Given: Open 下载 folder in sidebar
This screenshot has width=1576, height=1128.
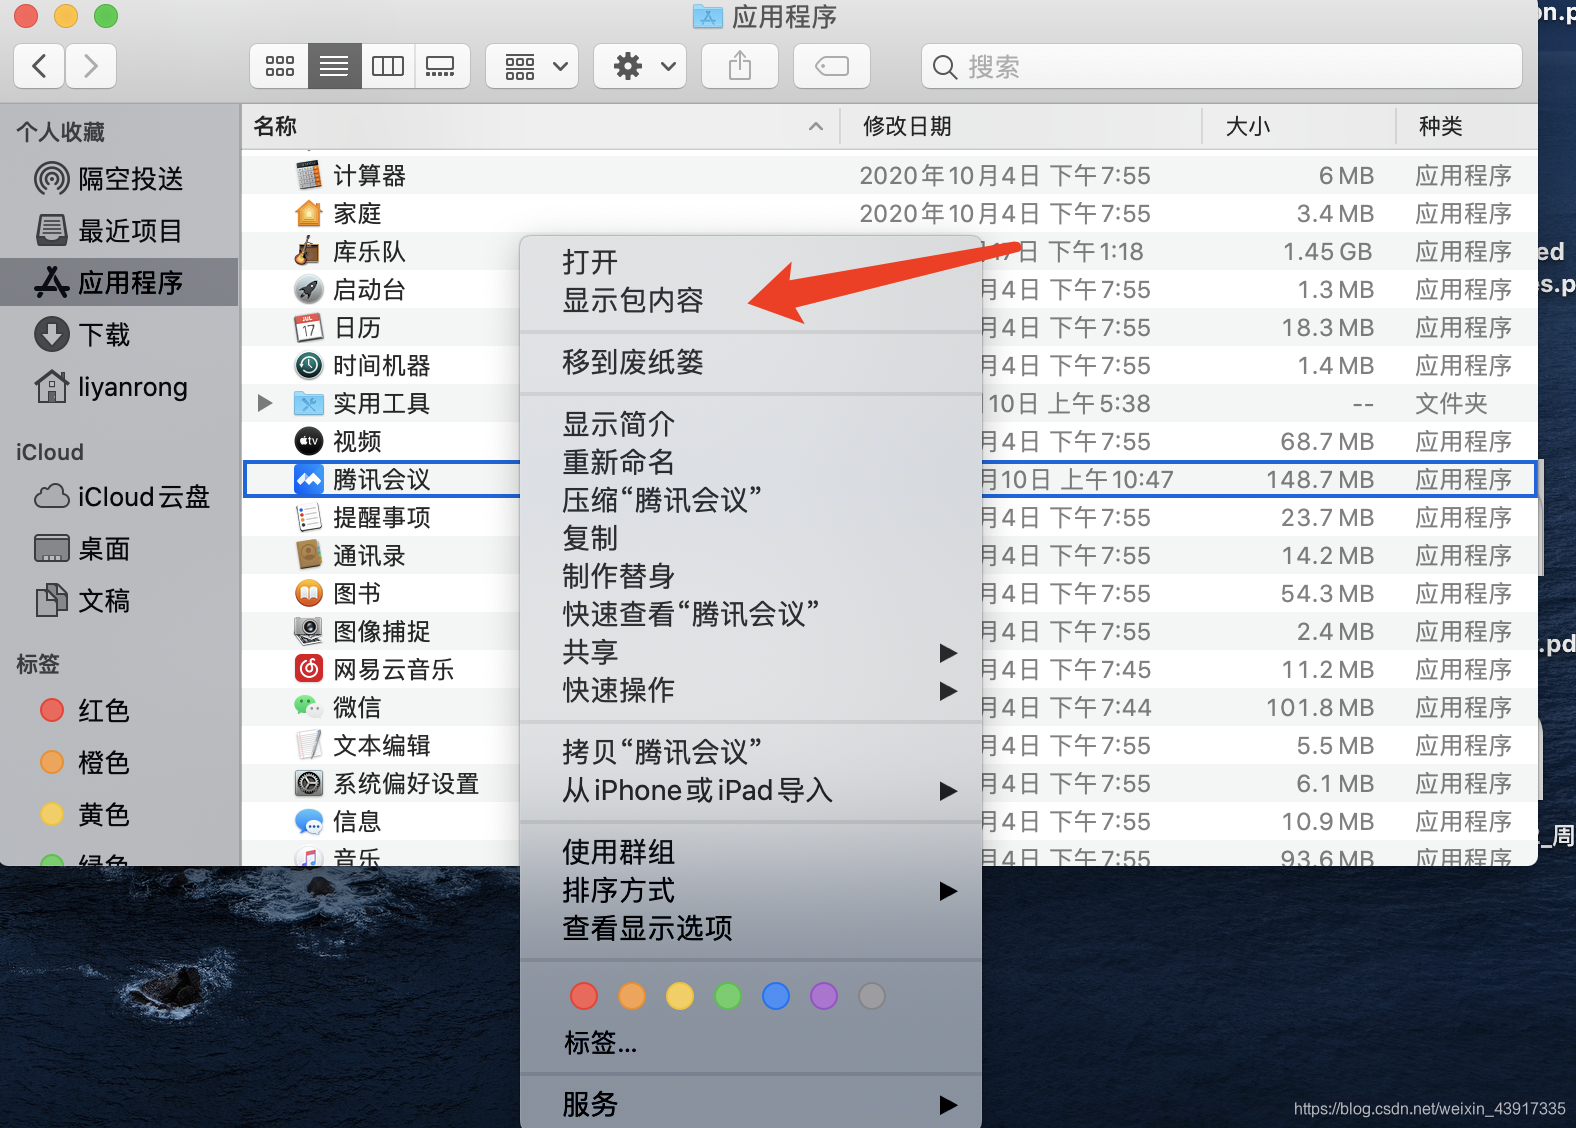Looking at the screenshot, I should tap(120, 335).
